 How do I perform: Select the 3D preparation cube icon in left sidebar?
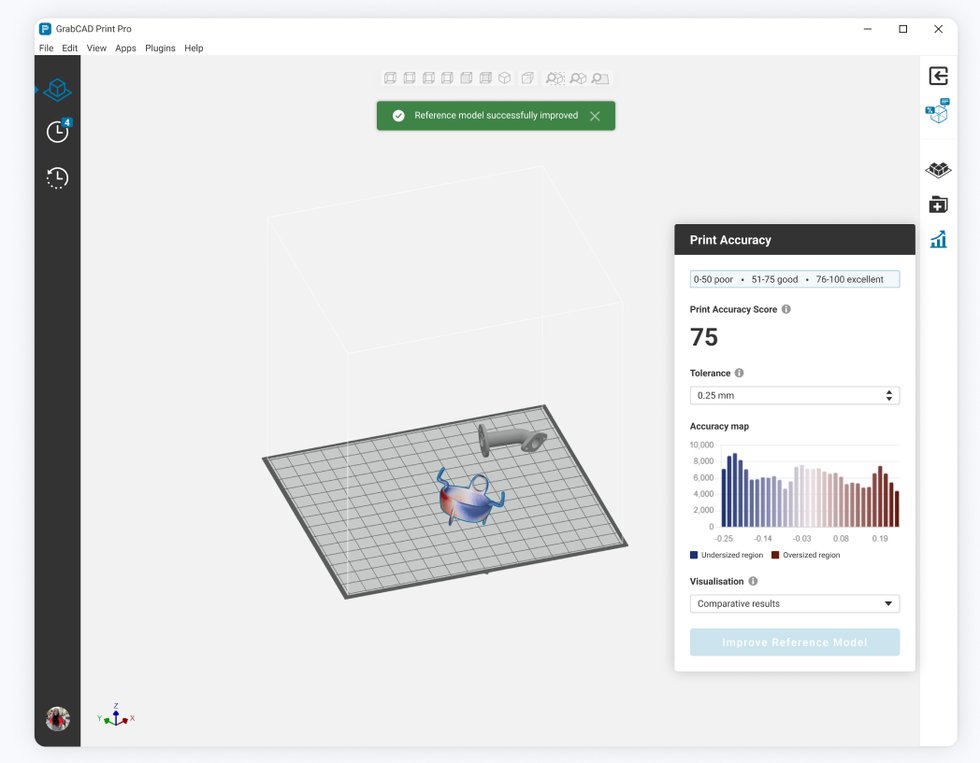coord(57,90)
